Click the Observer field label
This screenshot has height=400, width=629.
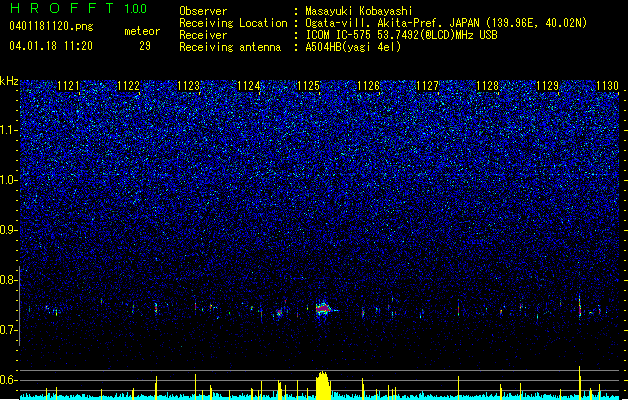pos(203,11)
